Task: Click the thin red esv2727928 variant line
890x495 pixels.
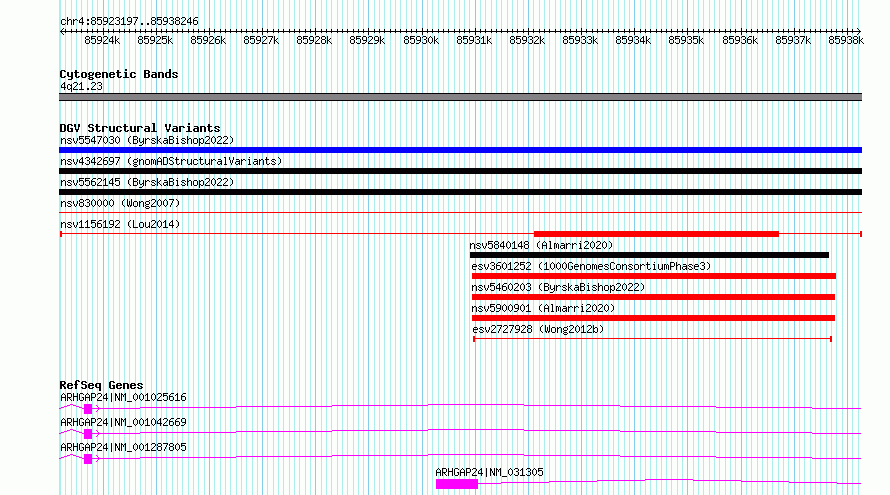Action: point(653,339)
